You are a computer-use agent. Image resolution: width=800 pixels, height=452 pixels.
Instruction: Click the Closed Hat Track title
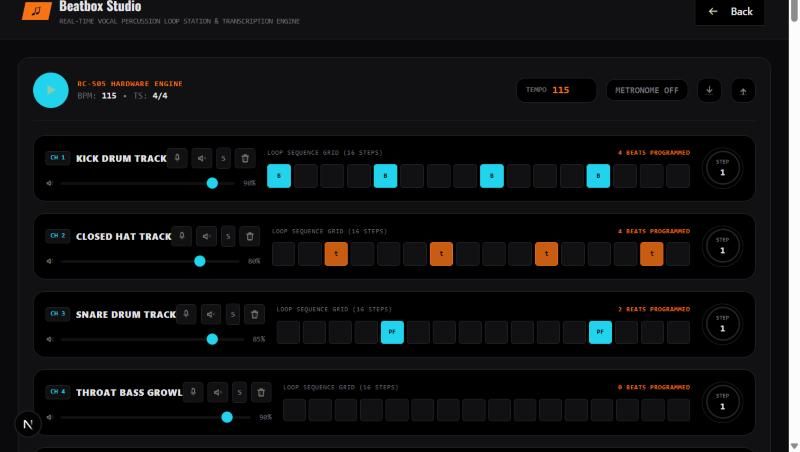point(123,237)
